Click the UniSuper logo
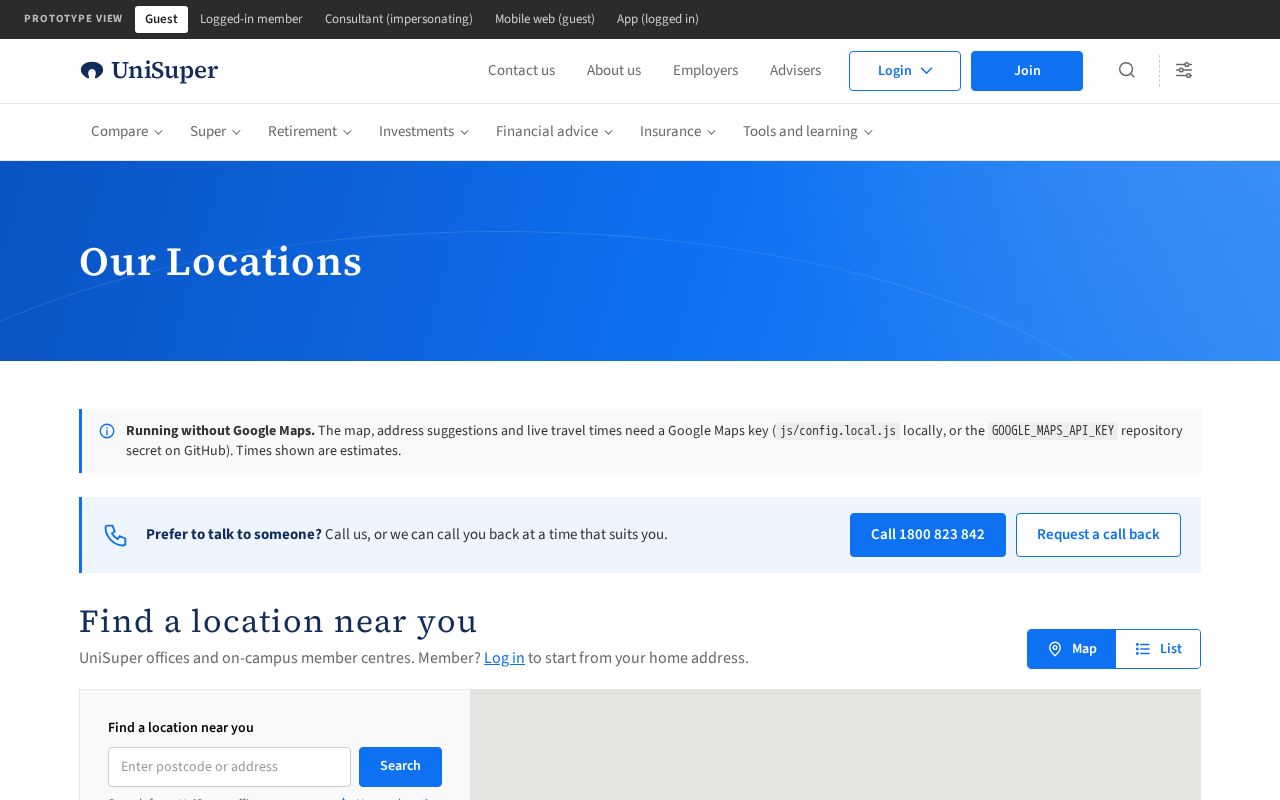Image resolution: width=1280 pixels, height=800 pixels. coord(149,70)
